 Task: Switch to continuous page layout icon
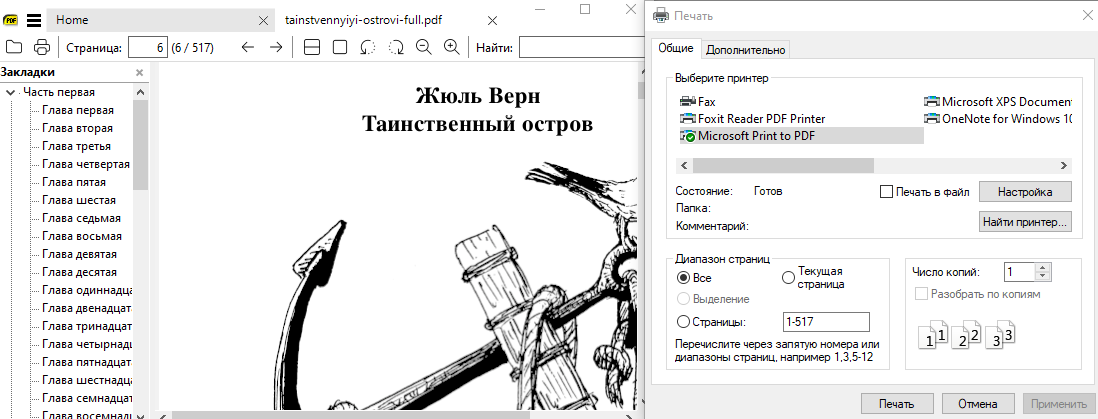pyautogui.click(x=312, y=48)
